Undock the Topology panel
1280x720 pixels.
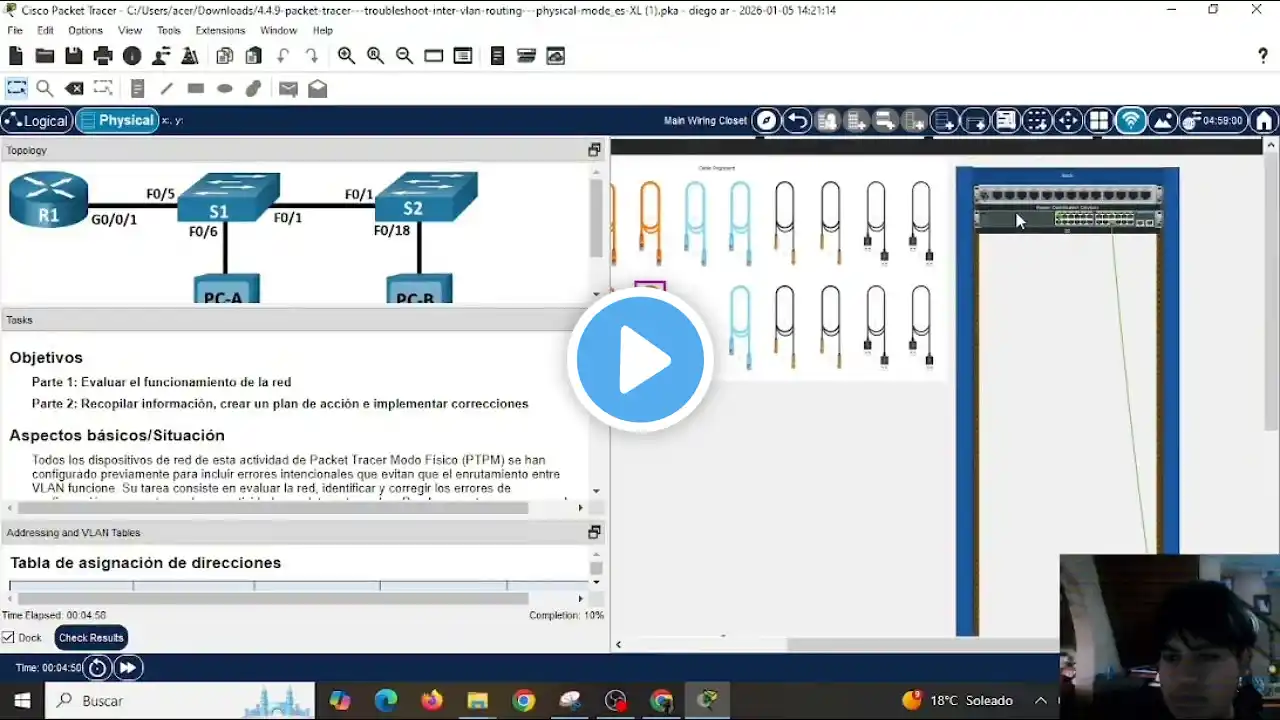point(594,150)
